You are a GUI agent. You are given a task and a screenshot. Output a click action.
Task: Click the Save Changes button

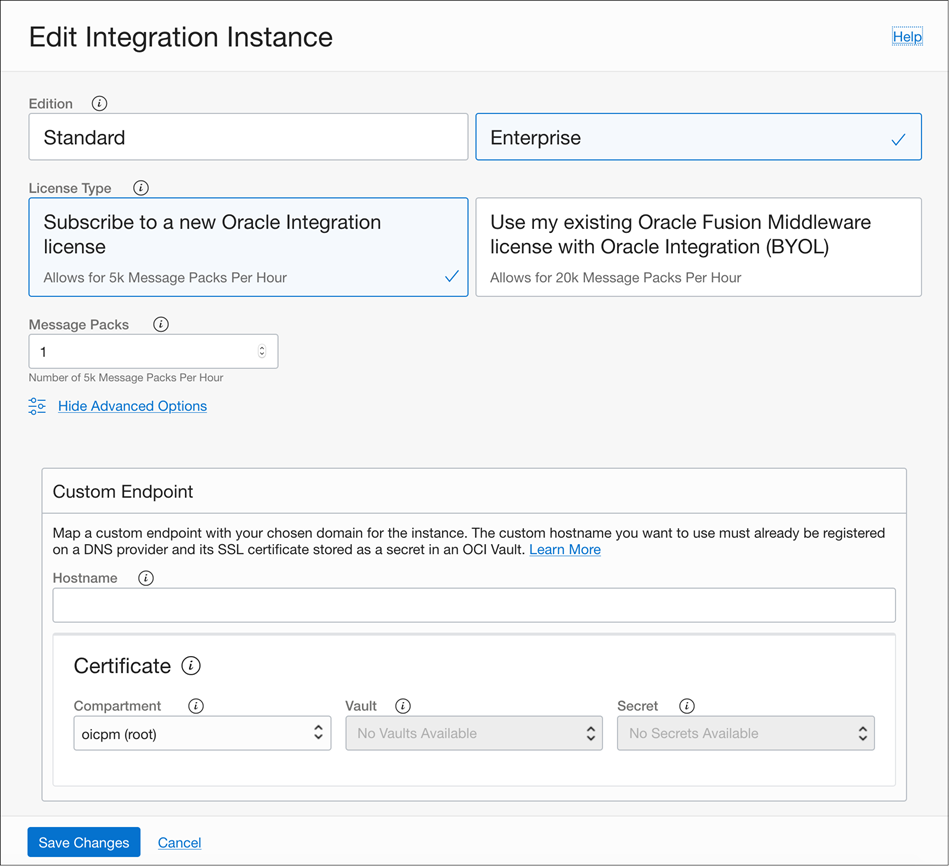(83, 842)
